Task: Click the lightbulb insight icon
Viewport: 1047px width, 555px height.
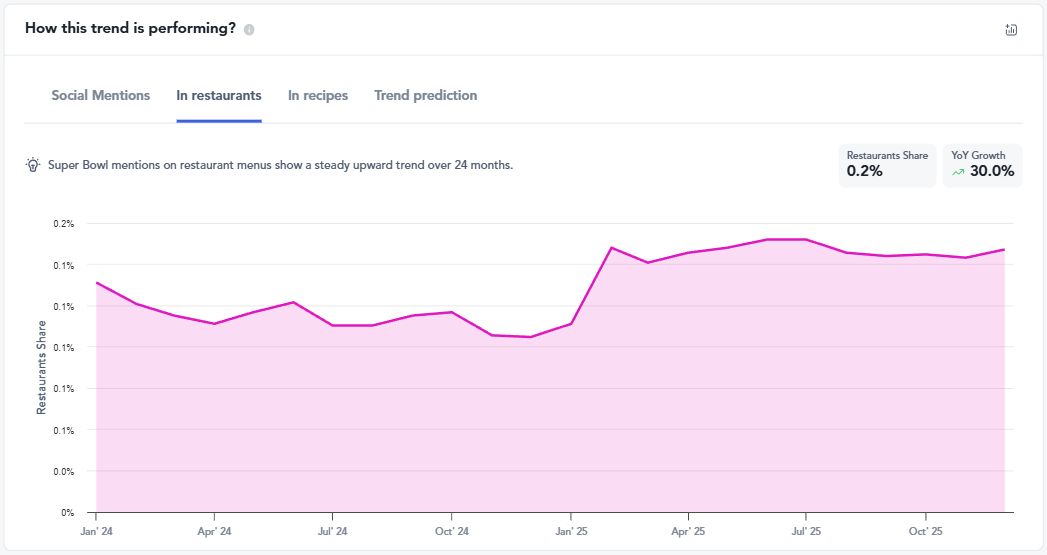Action: pos(33,165)
